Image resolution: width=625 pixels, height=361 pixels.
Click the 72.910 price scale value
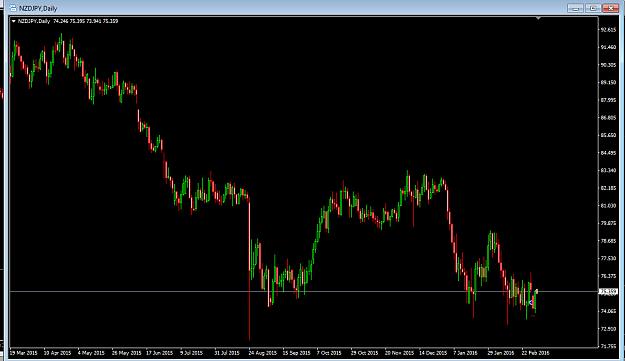pos(608,329)
